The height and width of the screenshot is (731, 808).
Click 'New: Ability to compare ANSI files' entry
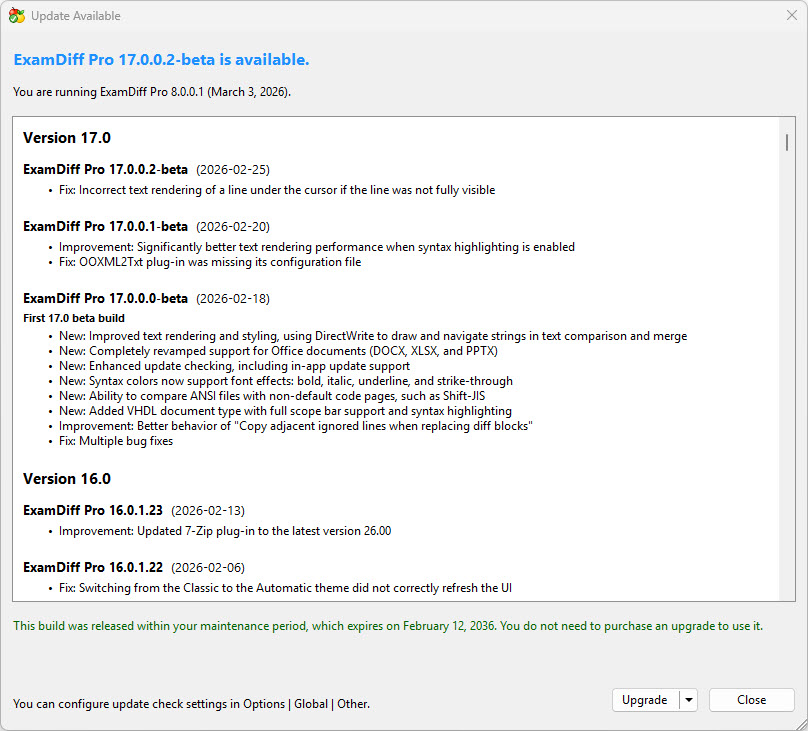click(x=272, y=396)
